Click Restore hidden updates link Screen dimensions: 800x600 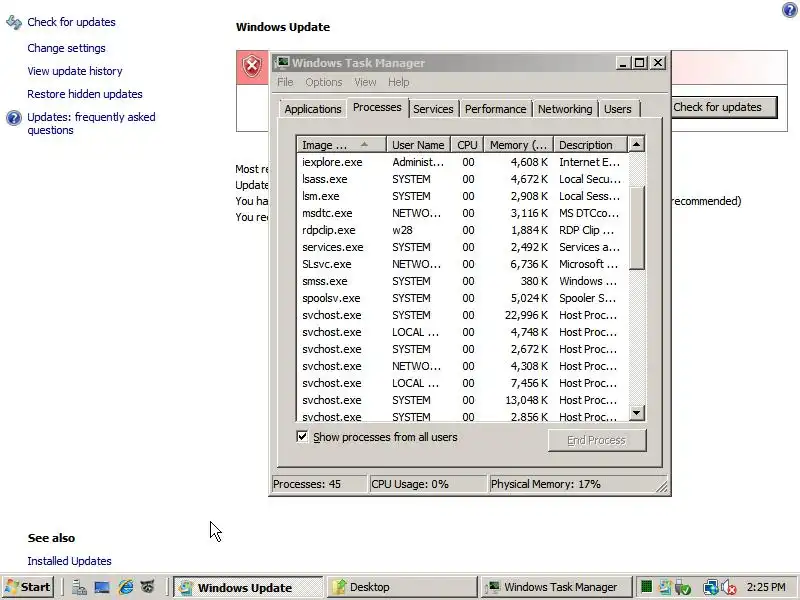coord(85,94)
